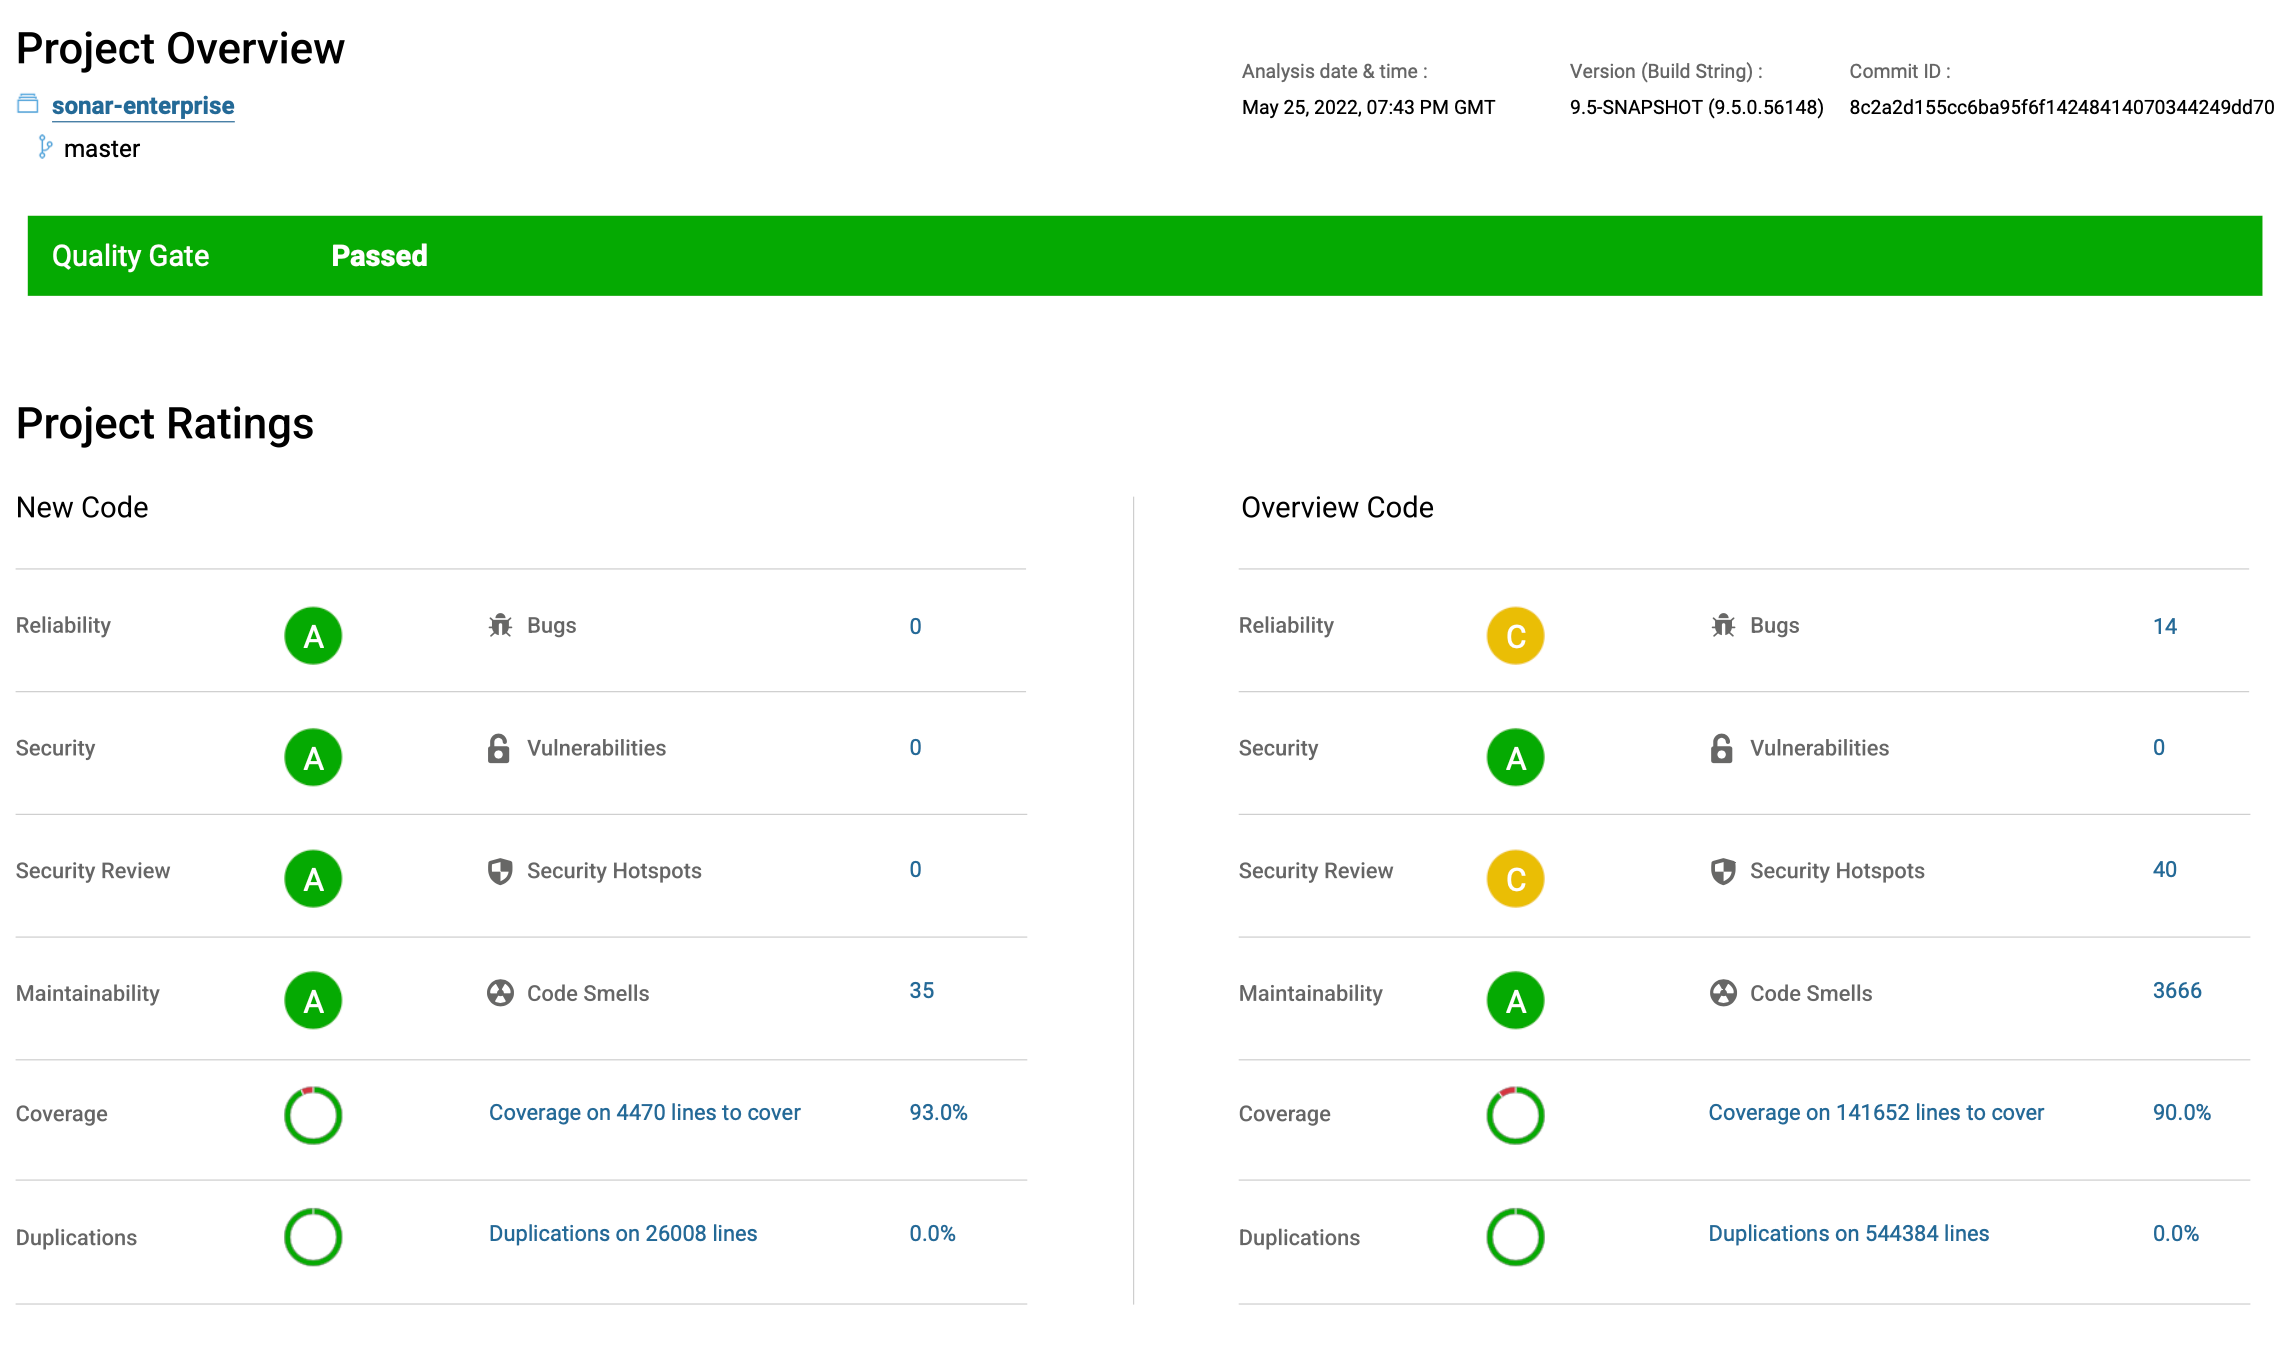This screenshot has width=2284, height=1348.
Task: Click the 93.0% new code coverage value
Action: tap(938, 1113)
